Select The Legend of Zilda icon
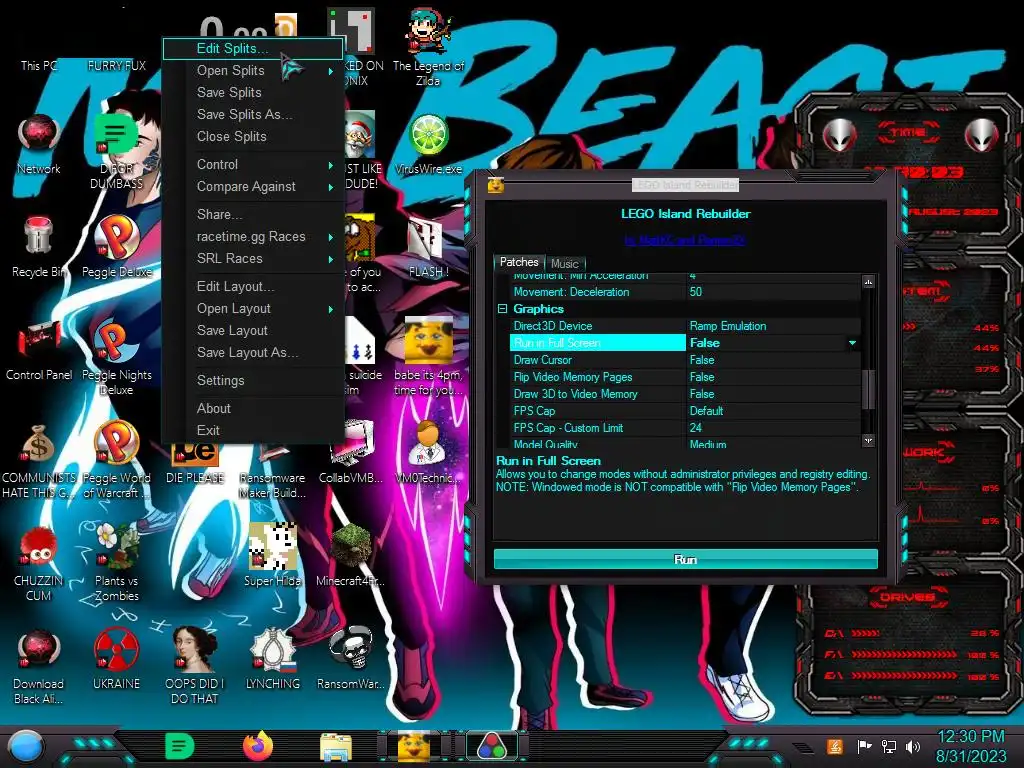 point(428,48)
